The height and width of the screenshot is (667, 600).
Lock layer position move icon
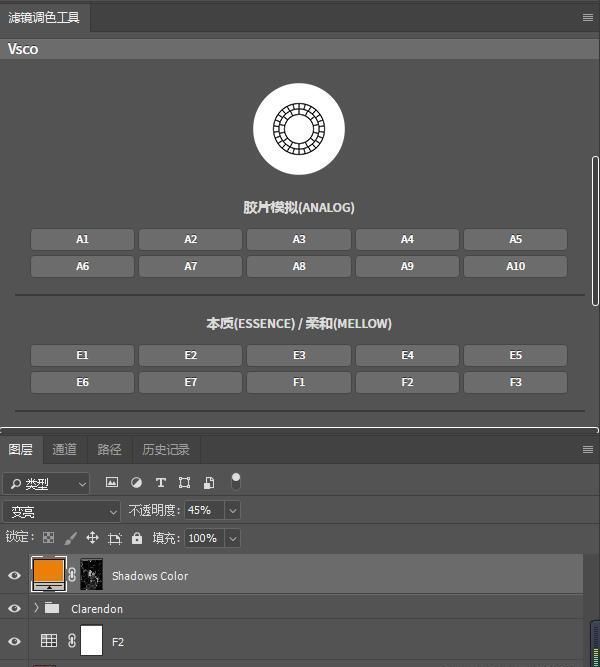(x=92, y=538)
